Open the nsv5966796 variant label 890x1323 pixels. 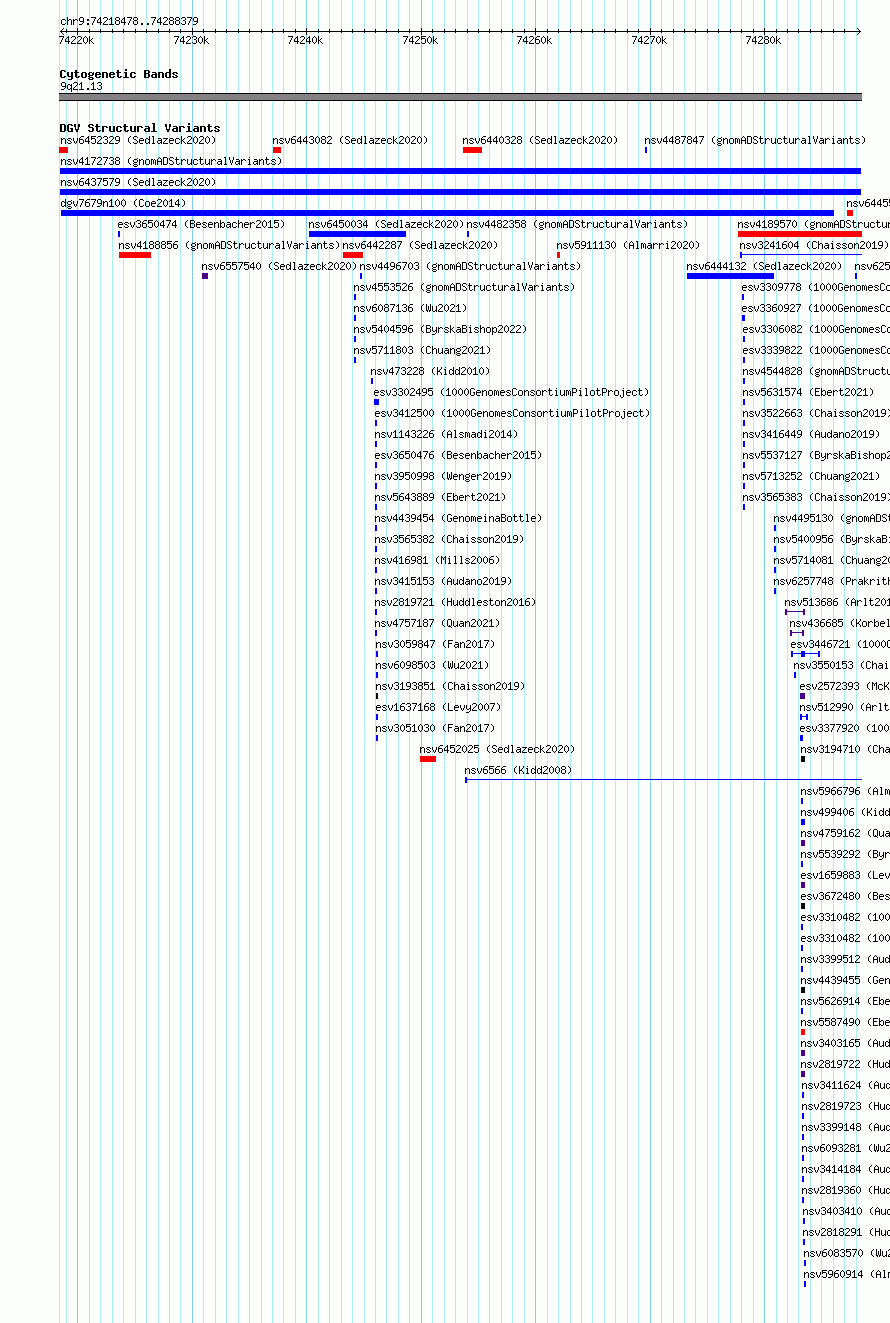(845, 791)
